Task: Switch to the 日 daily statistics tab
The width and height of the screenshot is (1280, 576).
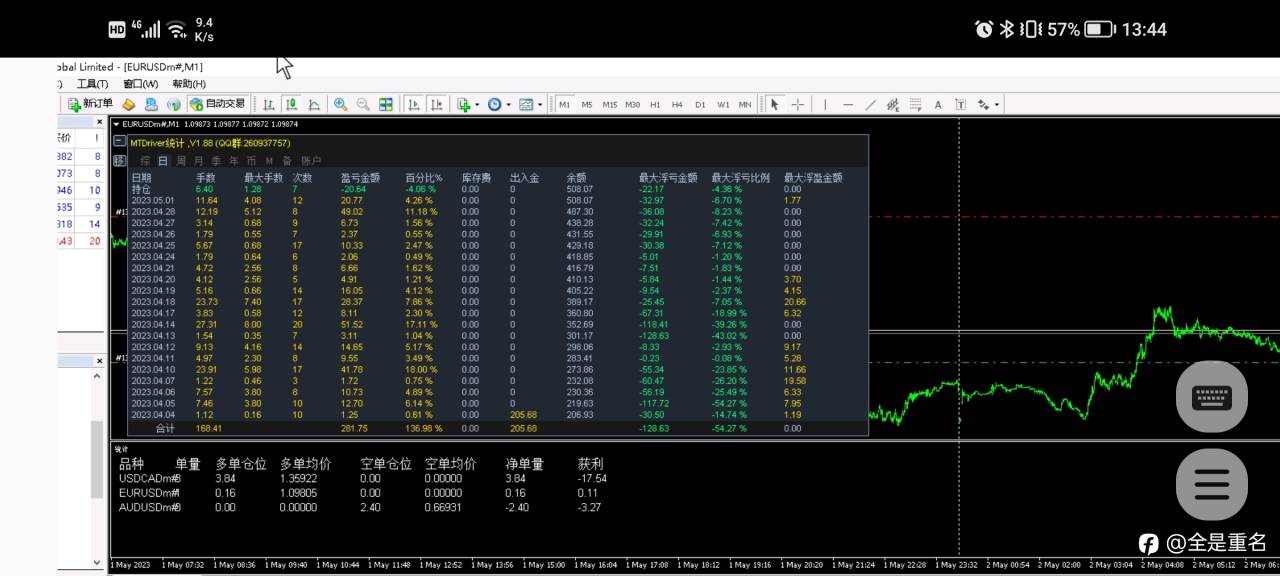Action: coord(163,161)
